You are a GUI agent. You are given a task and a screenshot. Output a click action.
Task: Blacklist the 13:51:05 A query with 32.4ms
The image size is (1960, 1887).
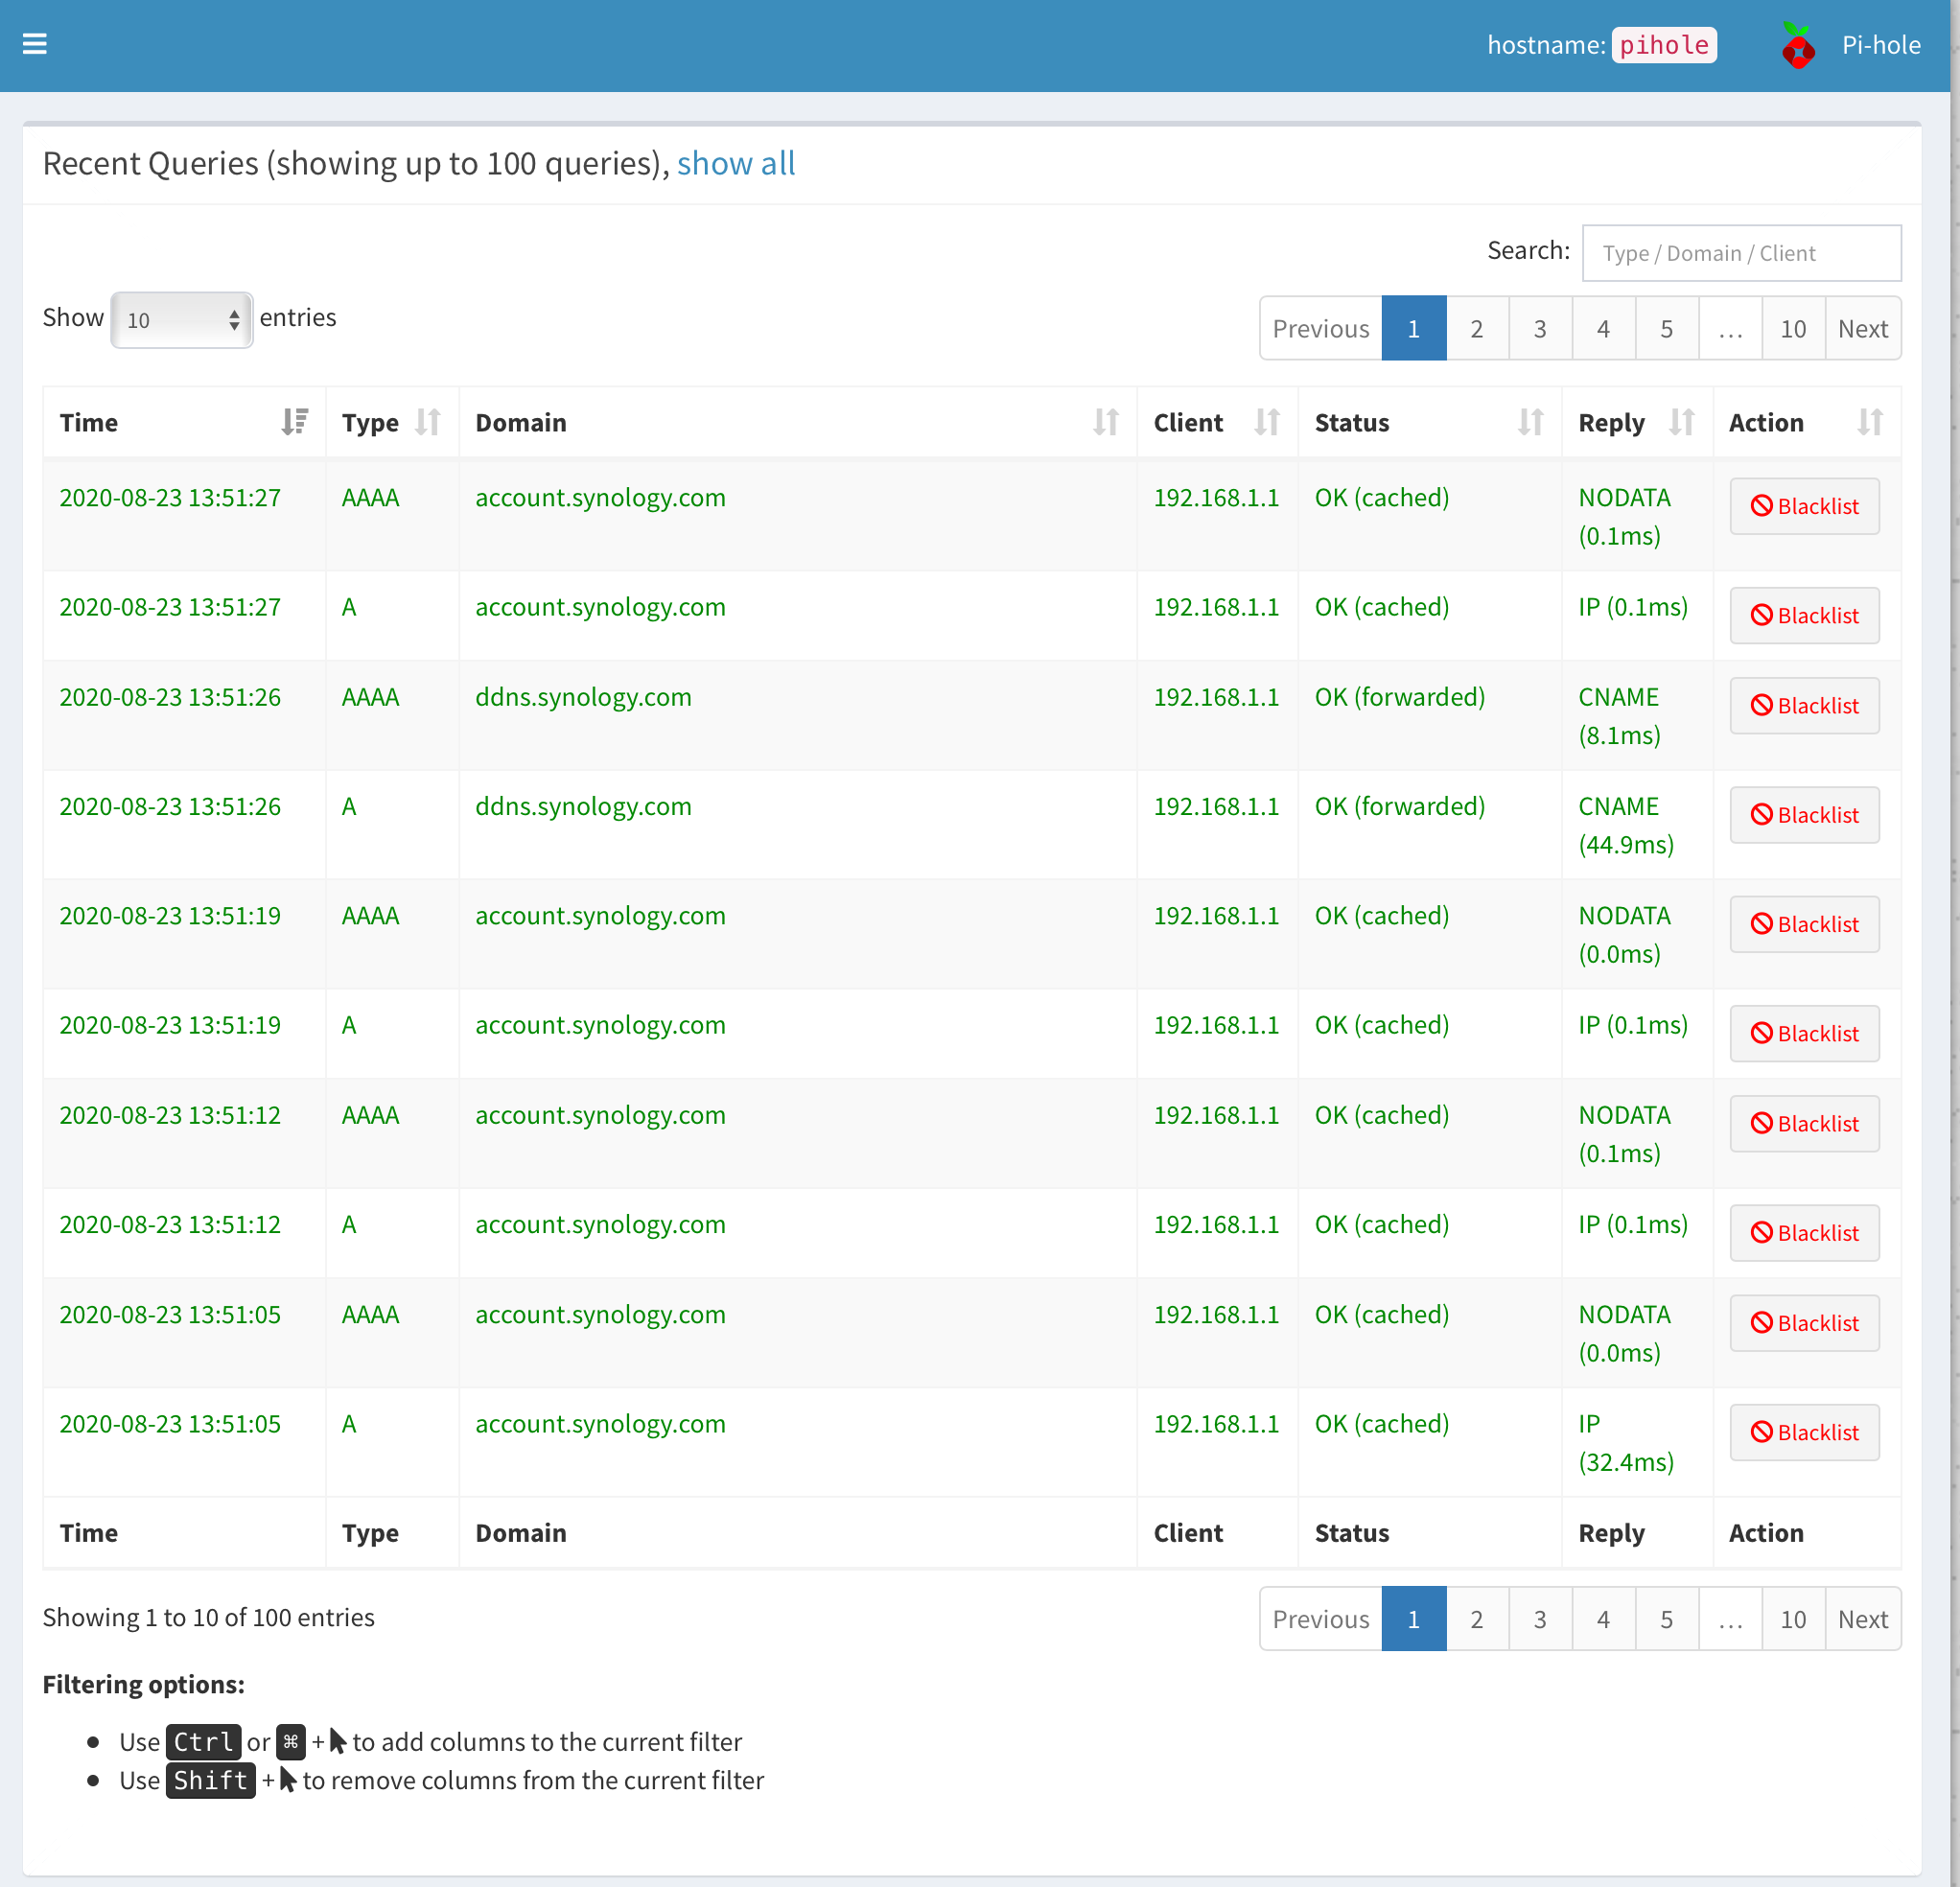[1804, 1432]
